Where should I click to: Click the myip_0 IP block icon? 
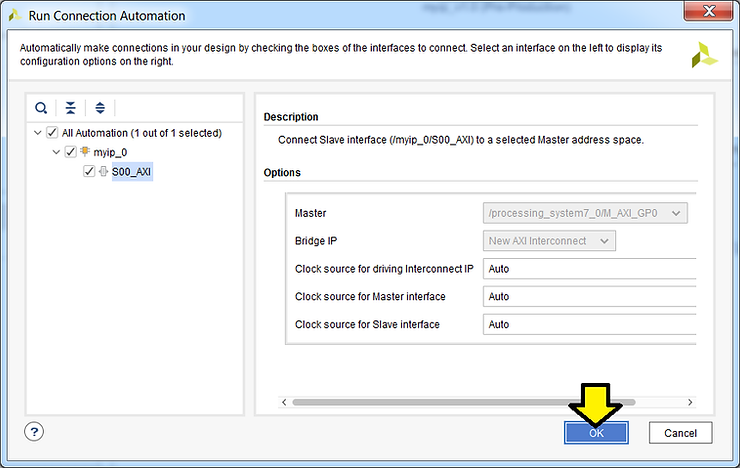point(85,151)
